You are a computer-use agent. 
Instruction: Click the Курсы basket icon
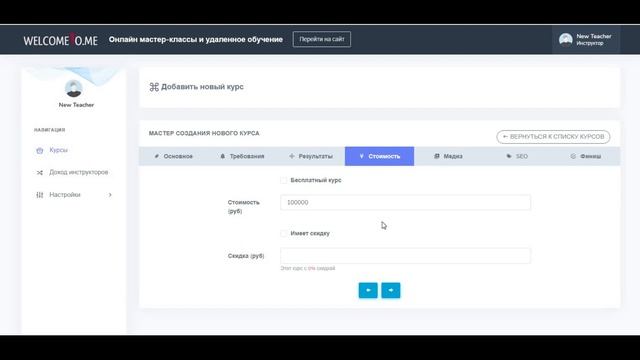[x=40, y=150]
